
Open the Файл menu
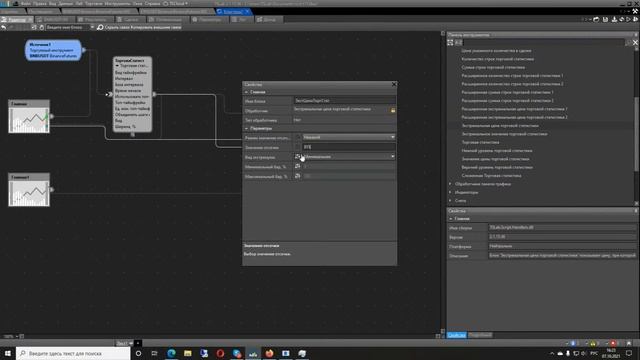tap(25, 3)
